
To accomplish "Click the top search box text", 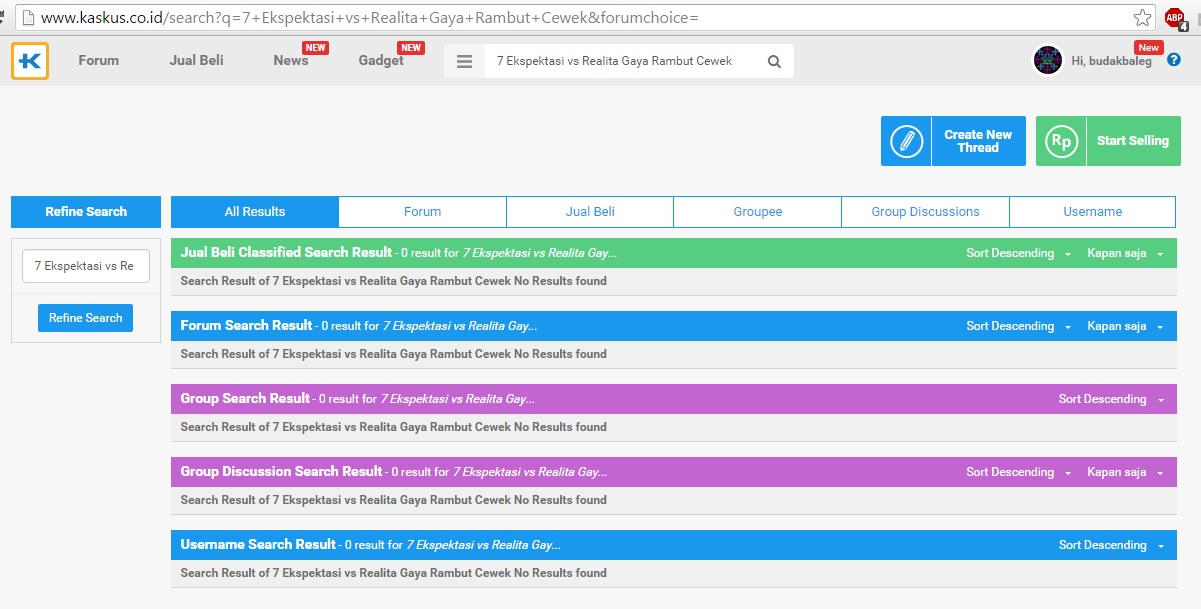I will (x=614, y=61).
